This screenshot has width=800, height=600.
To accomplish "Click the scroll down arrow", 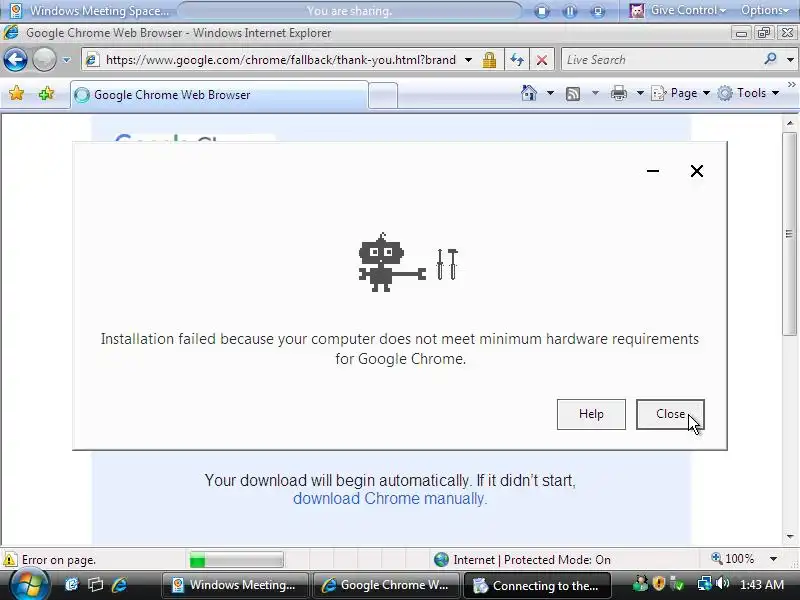I will click(x=790, y=536).
